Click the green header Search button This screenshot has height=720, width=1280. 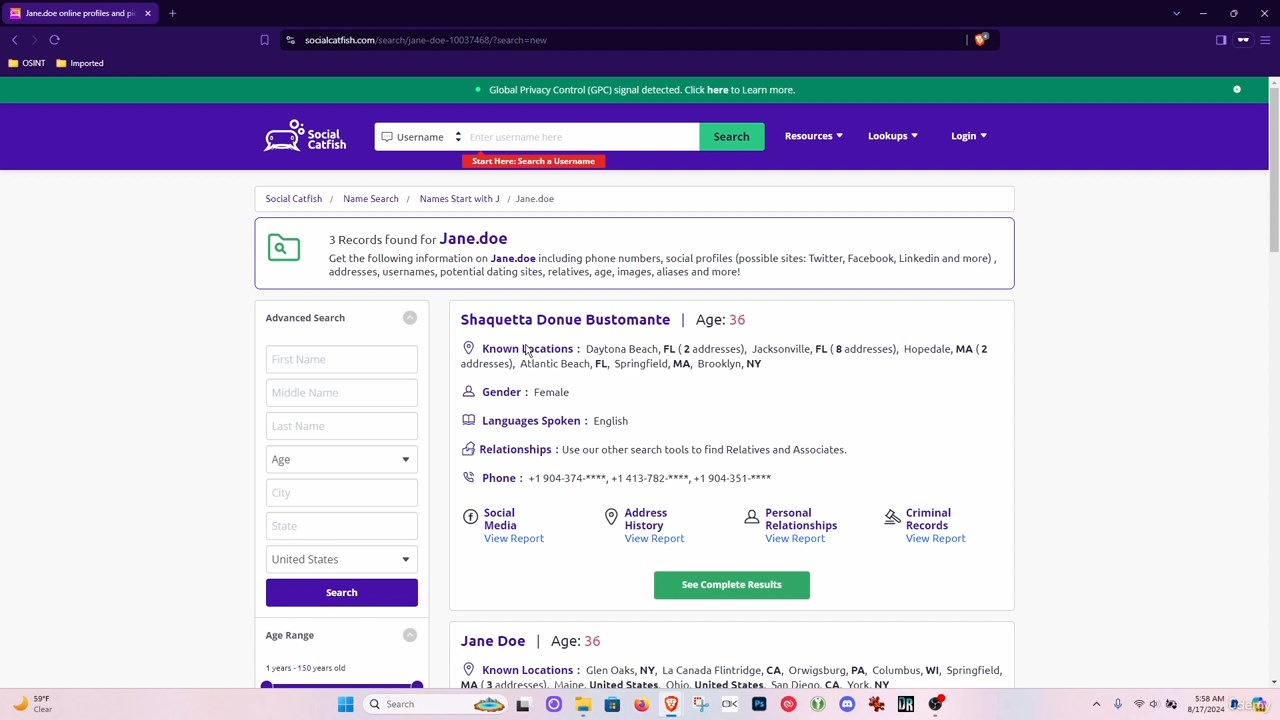click(731, 137)
